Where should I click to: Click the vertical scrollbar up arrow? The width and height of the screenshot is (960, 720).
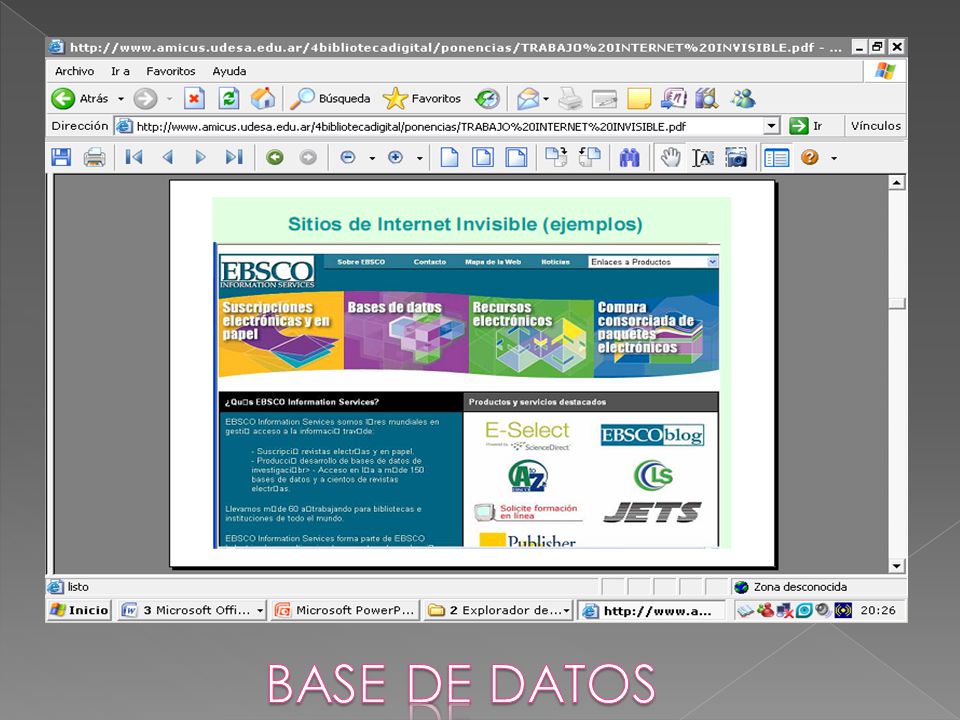click(896, 182)
